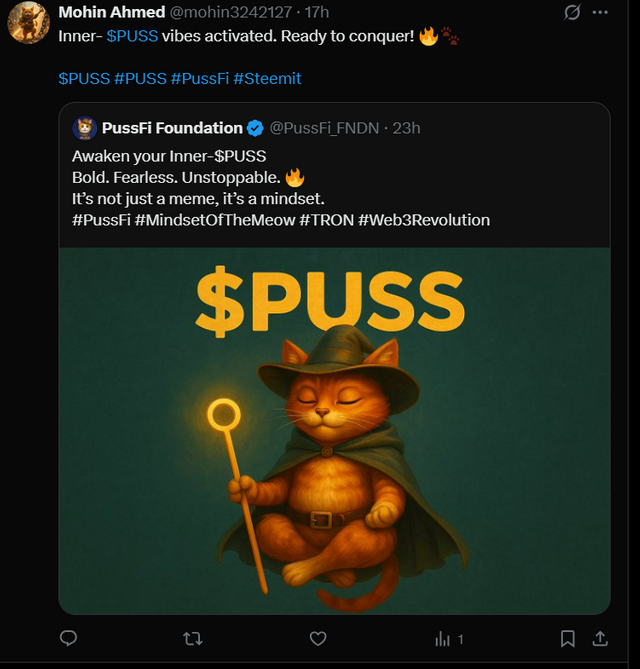This screenshot has width=640, height=669.
Task: Click the Grok explain icon beside the timestamp
Action: click(x=573, y=13)
